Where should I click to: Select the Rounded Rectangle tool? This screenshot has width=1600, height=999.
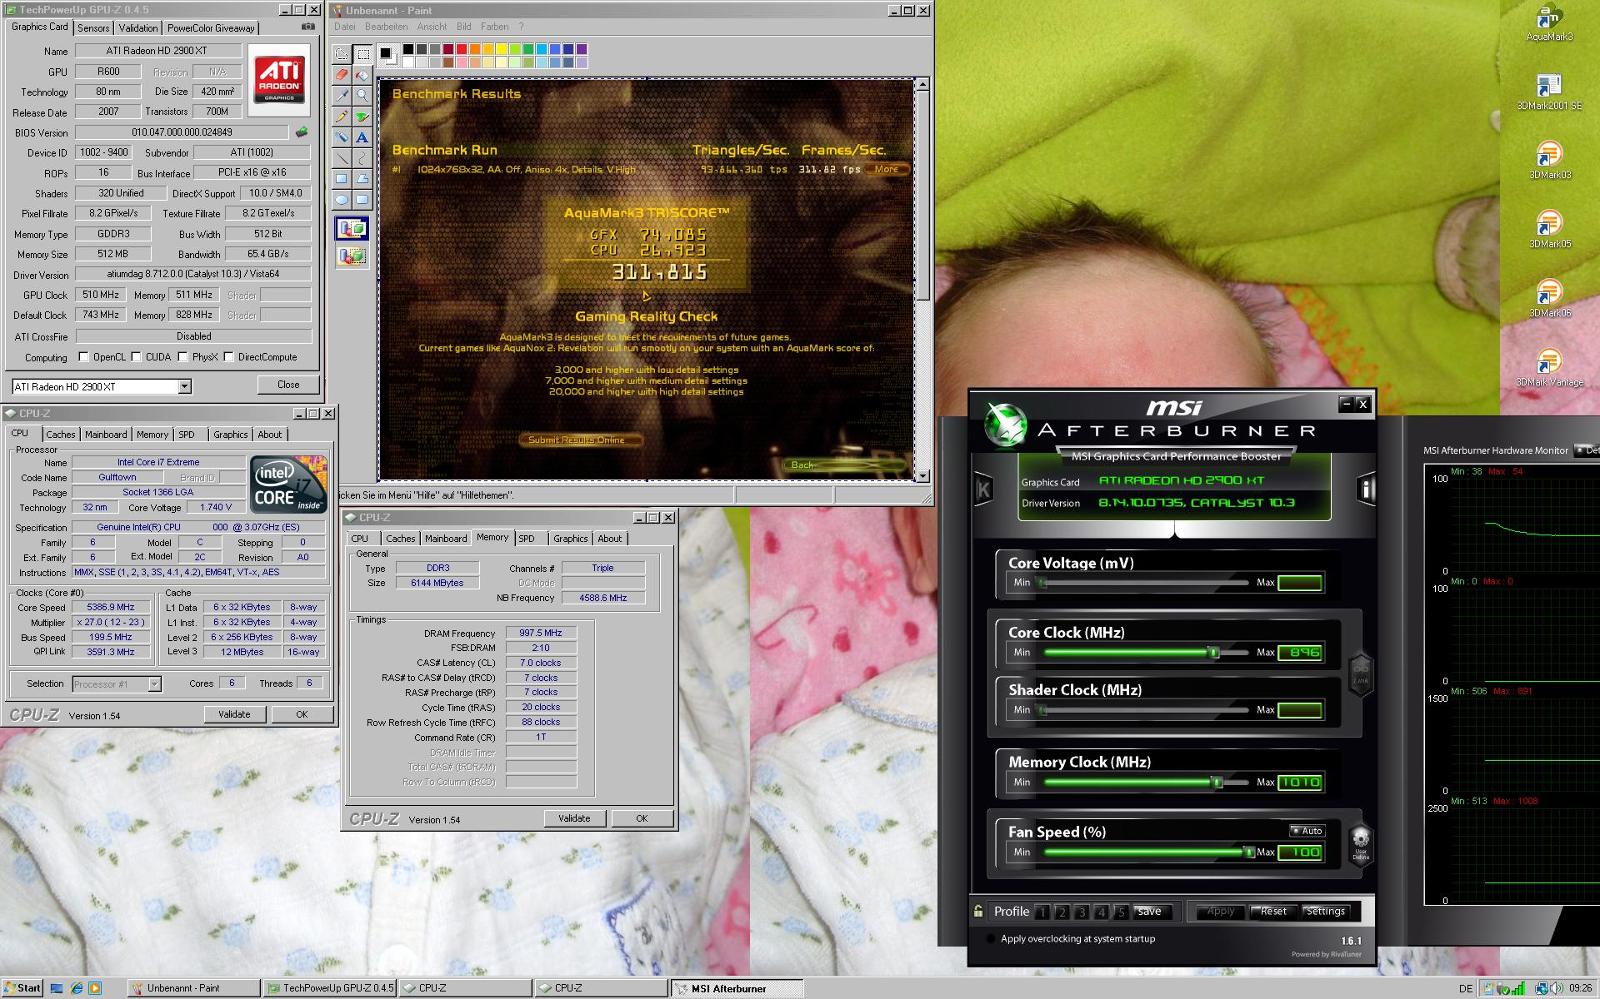pyautogui.click(x=361, y=200)
